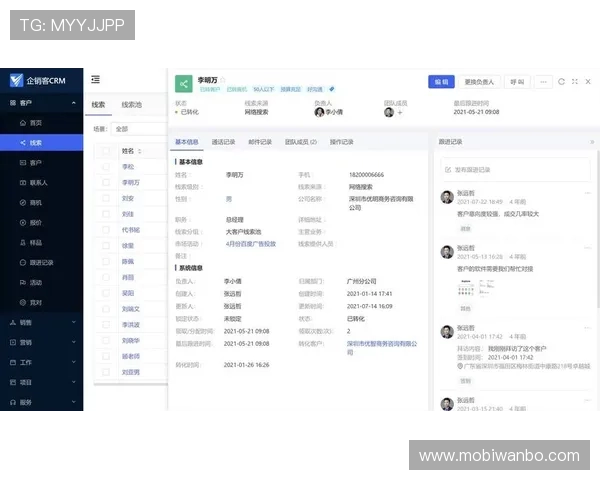Expand the 工作 sidebar group
Screen dimensions: 600x480
tap(73, 362)
